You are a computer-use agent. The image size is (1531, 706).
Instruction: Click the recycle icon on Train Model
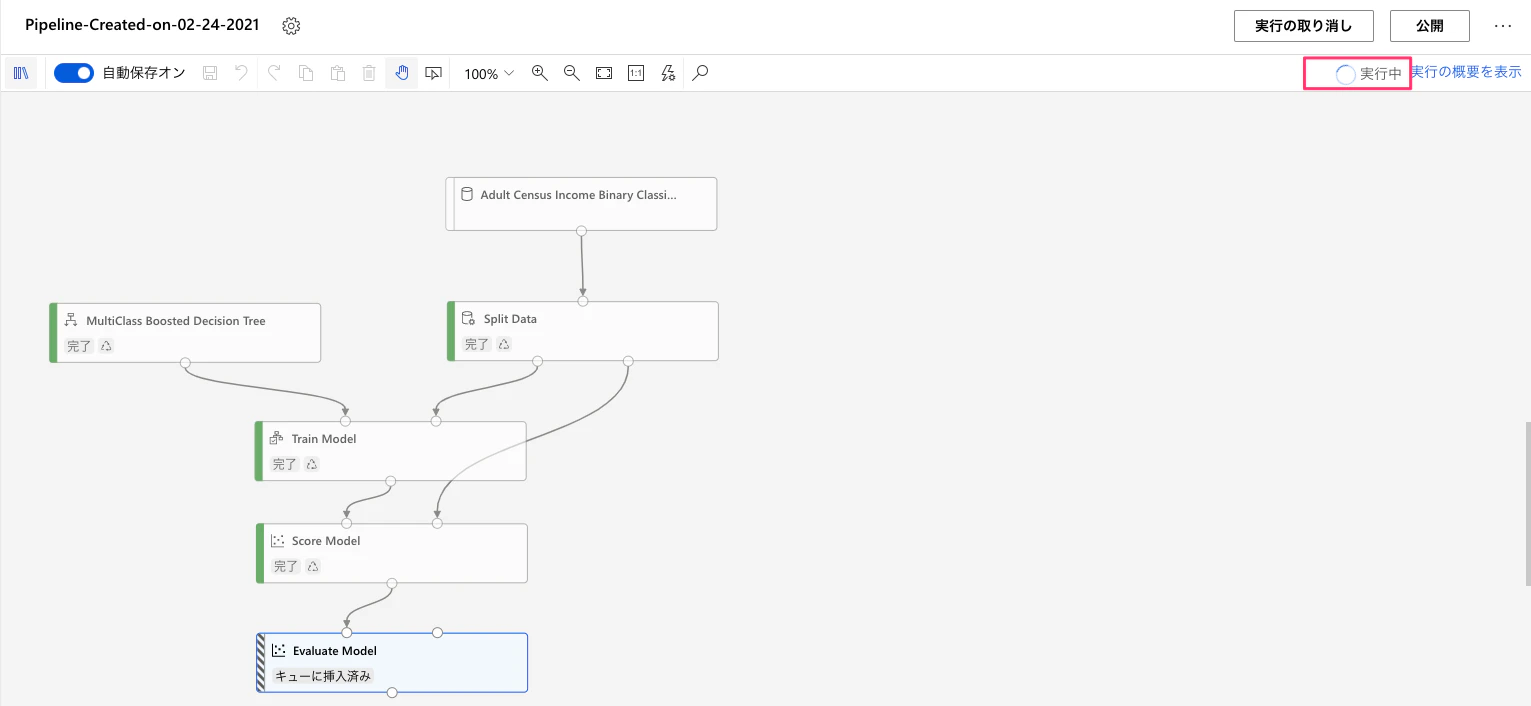coord(312,464)
